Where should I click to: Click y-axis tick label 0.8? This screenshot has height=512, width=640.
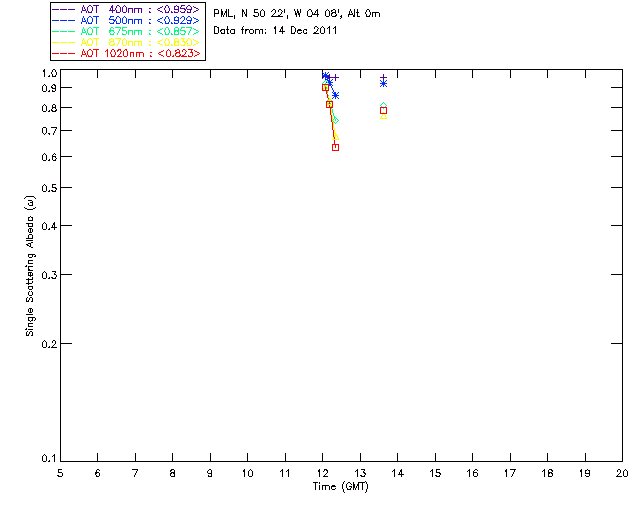coord(49,108)
